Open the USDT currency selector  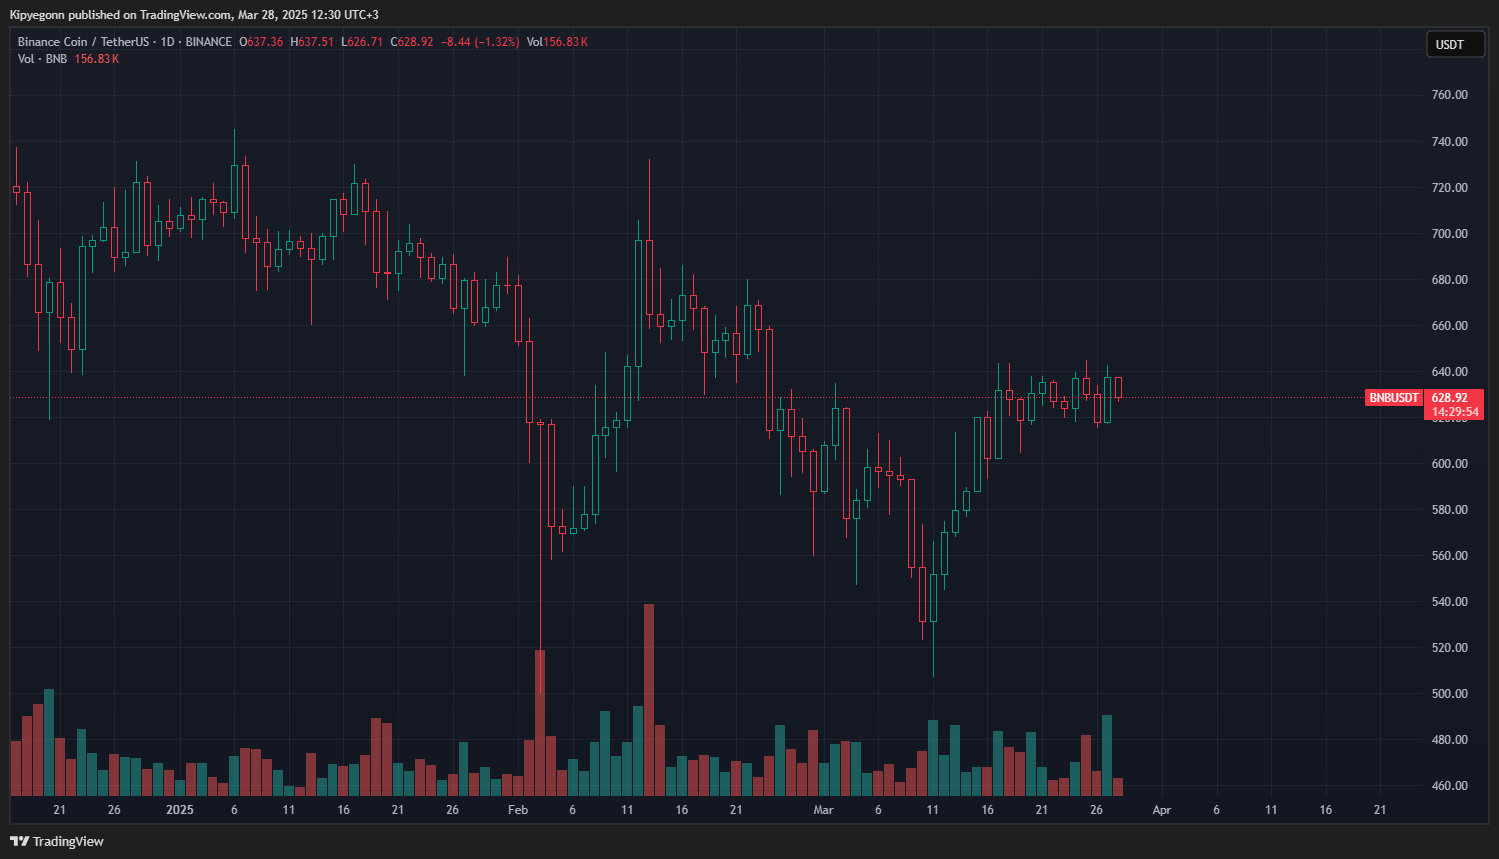click(x=1455, y=44)
